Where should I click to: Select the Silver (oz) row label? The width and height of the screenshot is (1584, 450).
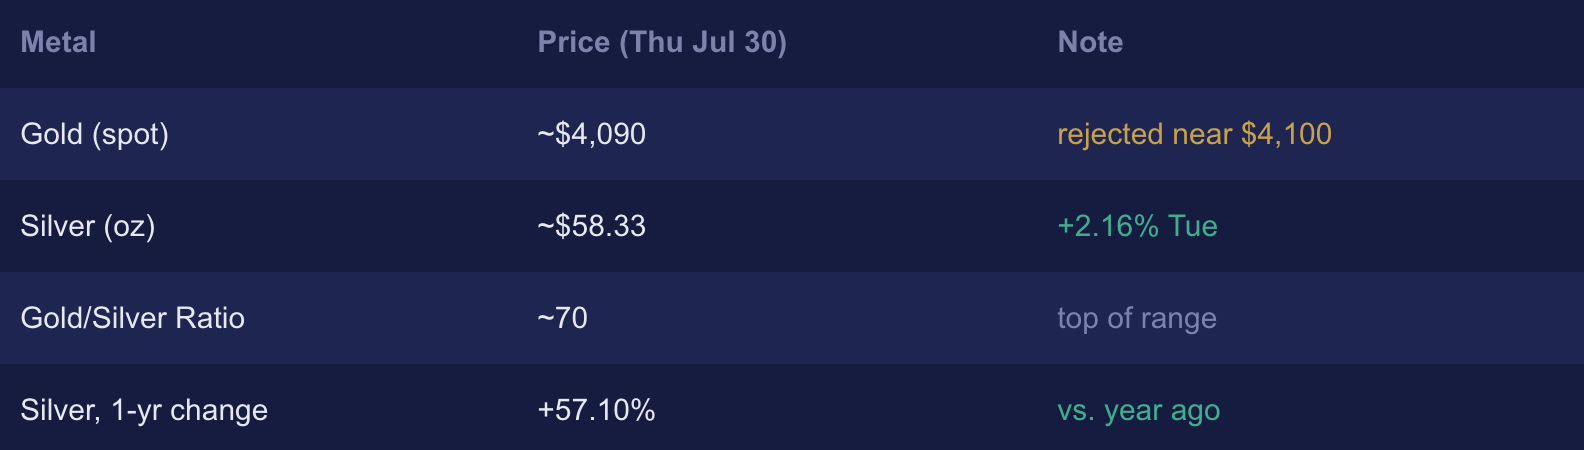(88, 226)
